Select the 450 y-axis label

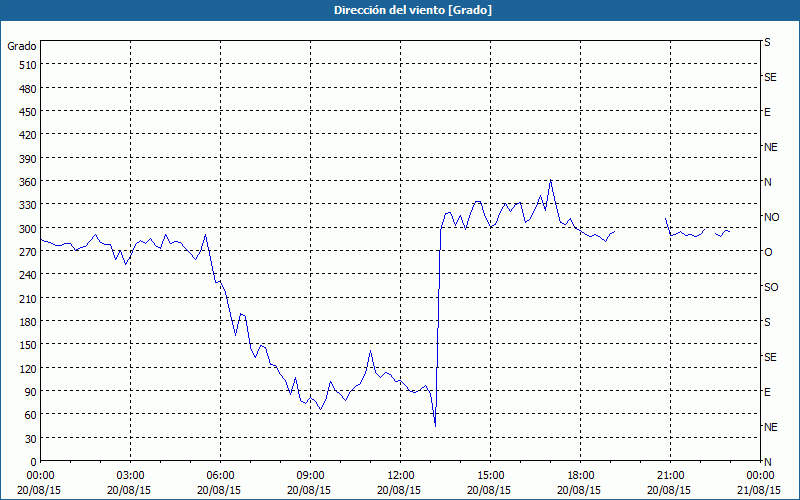[x=28, y=112]
